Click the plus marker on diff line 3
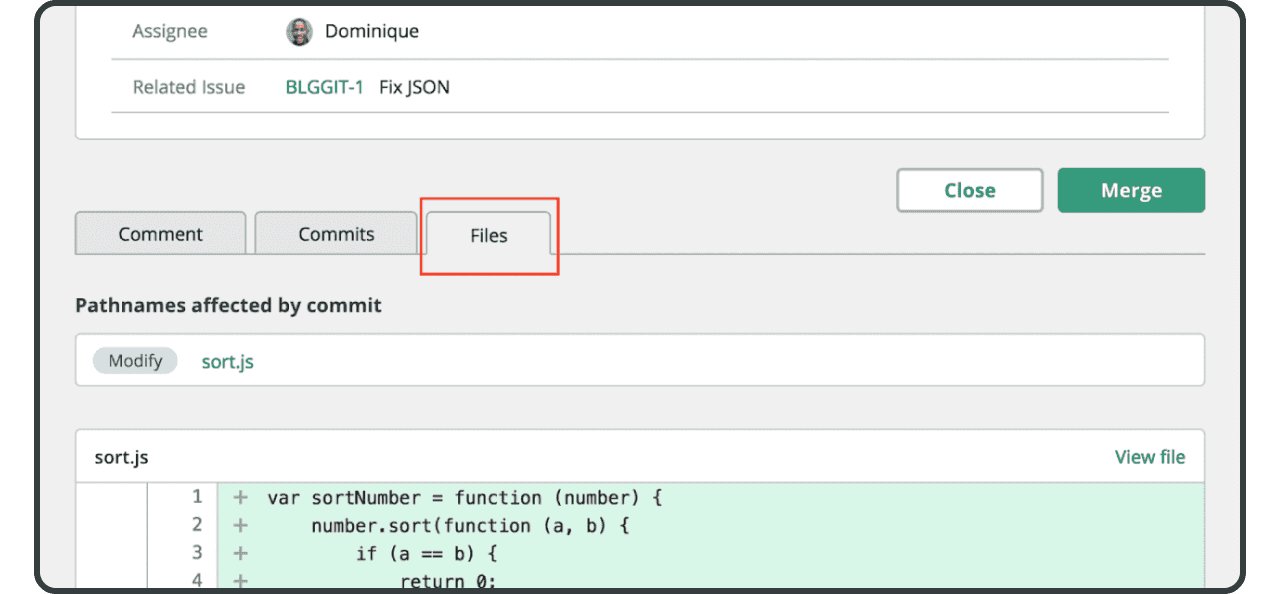 click(x=241, y=553)
